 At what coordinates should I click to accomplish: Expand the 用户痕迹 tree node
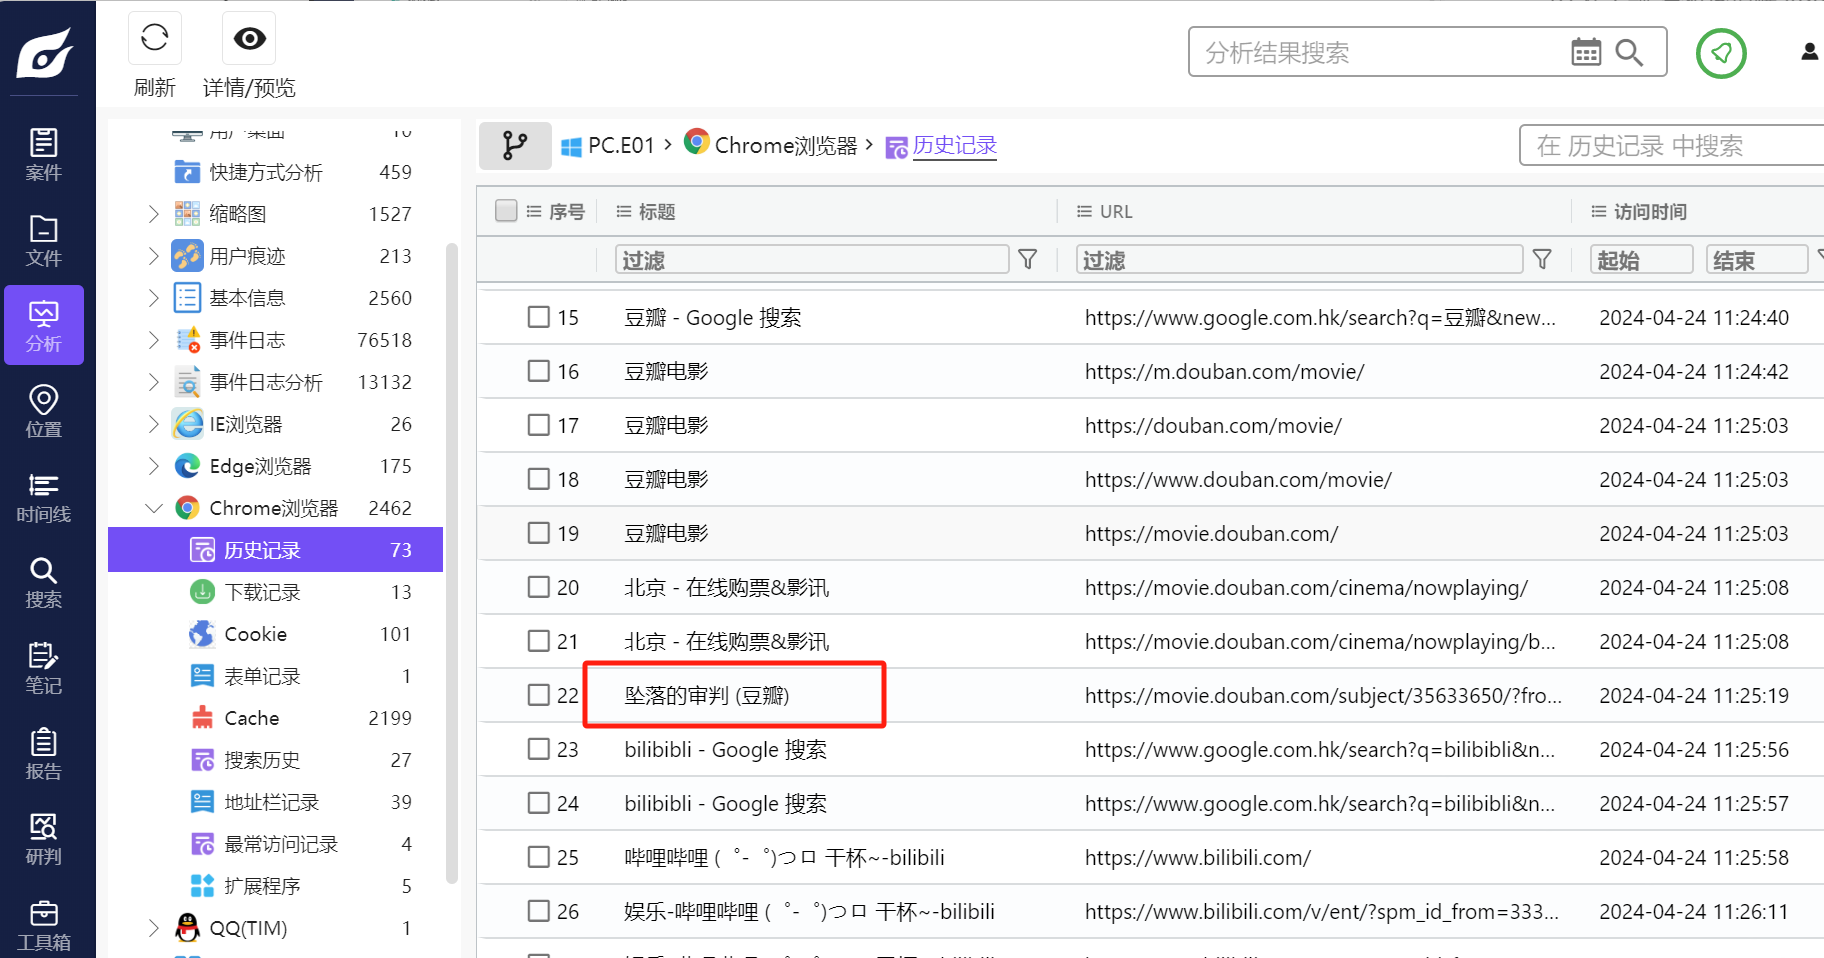(x=153, y=256)
